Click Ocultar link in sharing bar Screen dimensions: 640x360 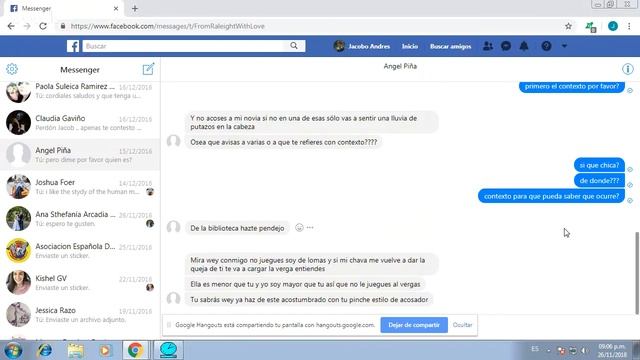[462, 325]
